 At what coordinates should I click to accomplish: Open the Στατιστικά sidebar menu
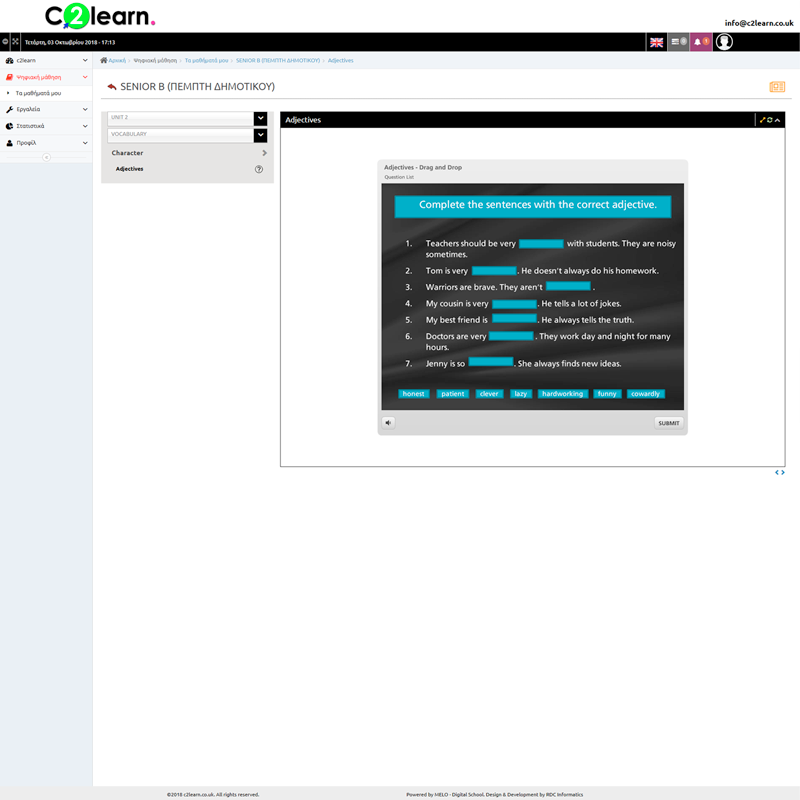[46, 126]
